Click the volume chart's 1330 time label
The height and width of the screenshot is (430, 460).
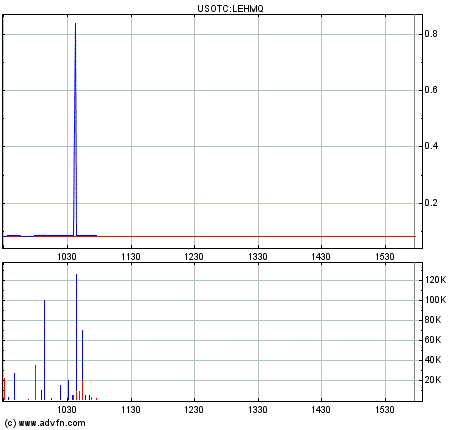258,410
